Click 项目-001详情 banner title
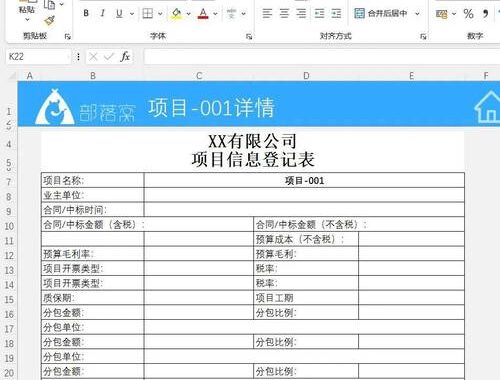This screenshot has width=500, height=380. pyautogui.click(x=211, y=108)
